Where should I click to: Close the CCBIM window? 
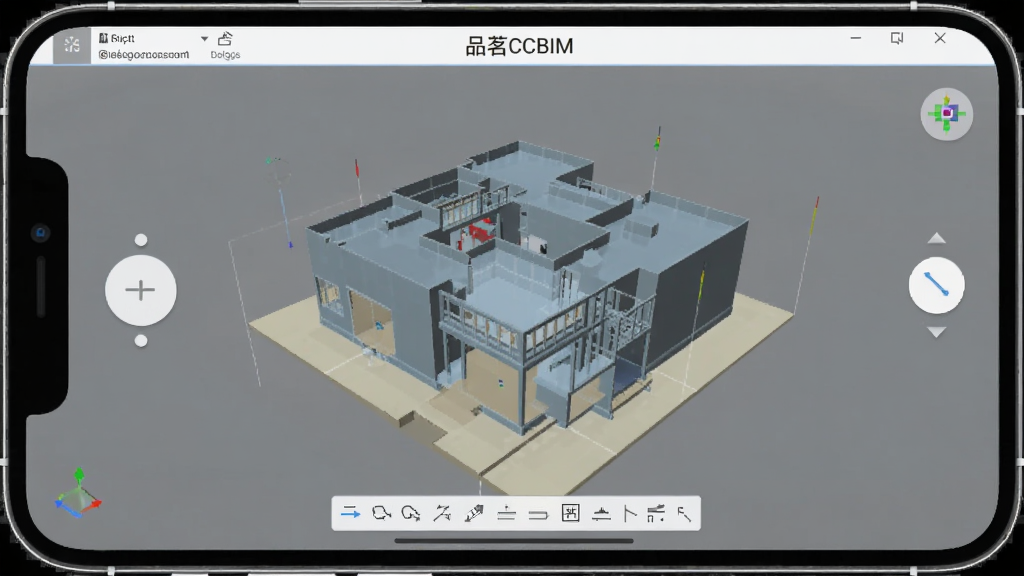point(940,38)
